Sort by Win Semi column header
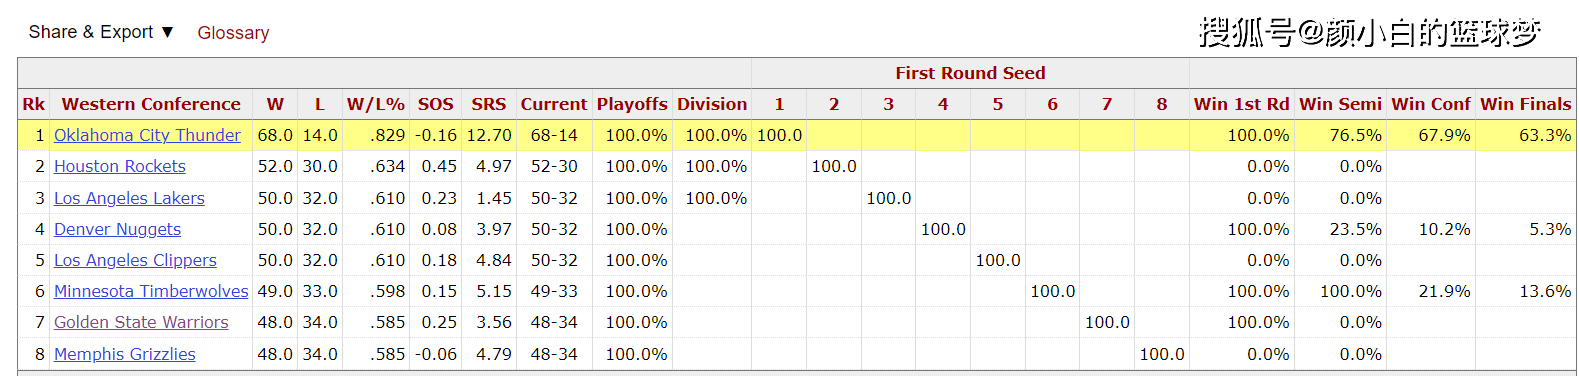 point(1340,104)
